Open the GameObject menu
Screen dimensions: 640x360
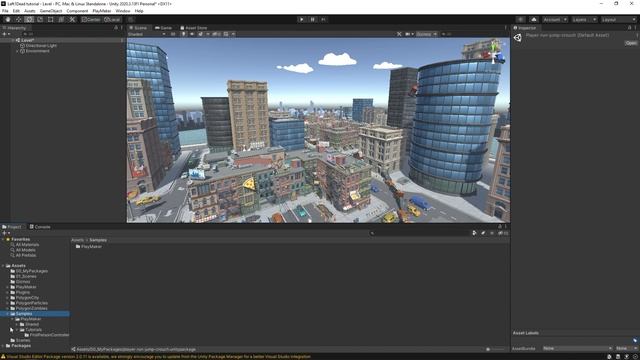[51, 11]
